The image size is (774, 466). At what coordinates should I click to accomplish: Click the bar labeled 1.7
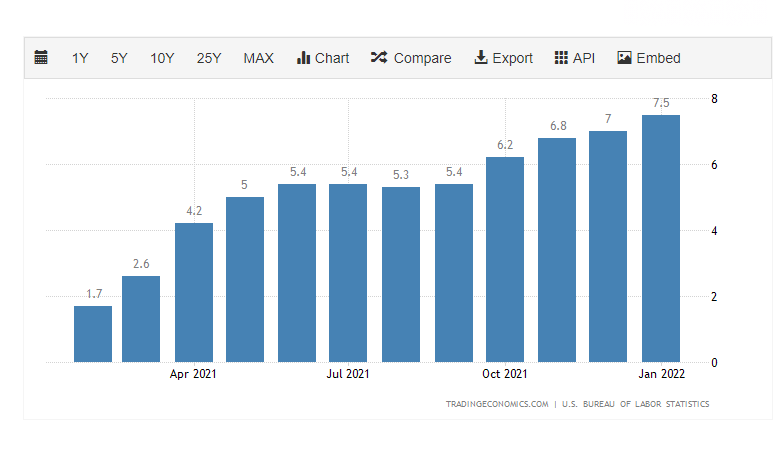click(93, 334)
